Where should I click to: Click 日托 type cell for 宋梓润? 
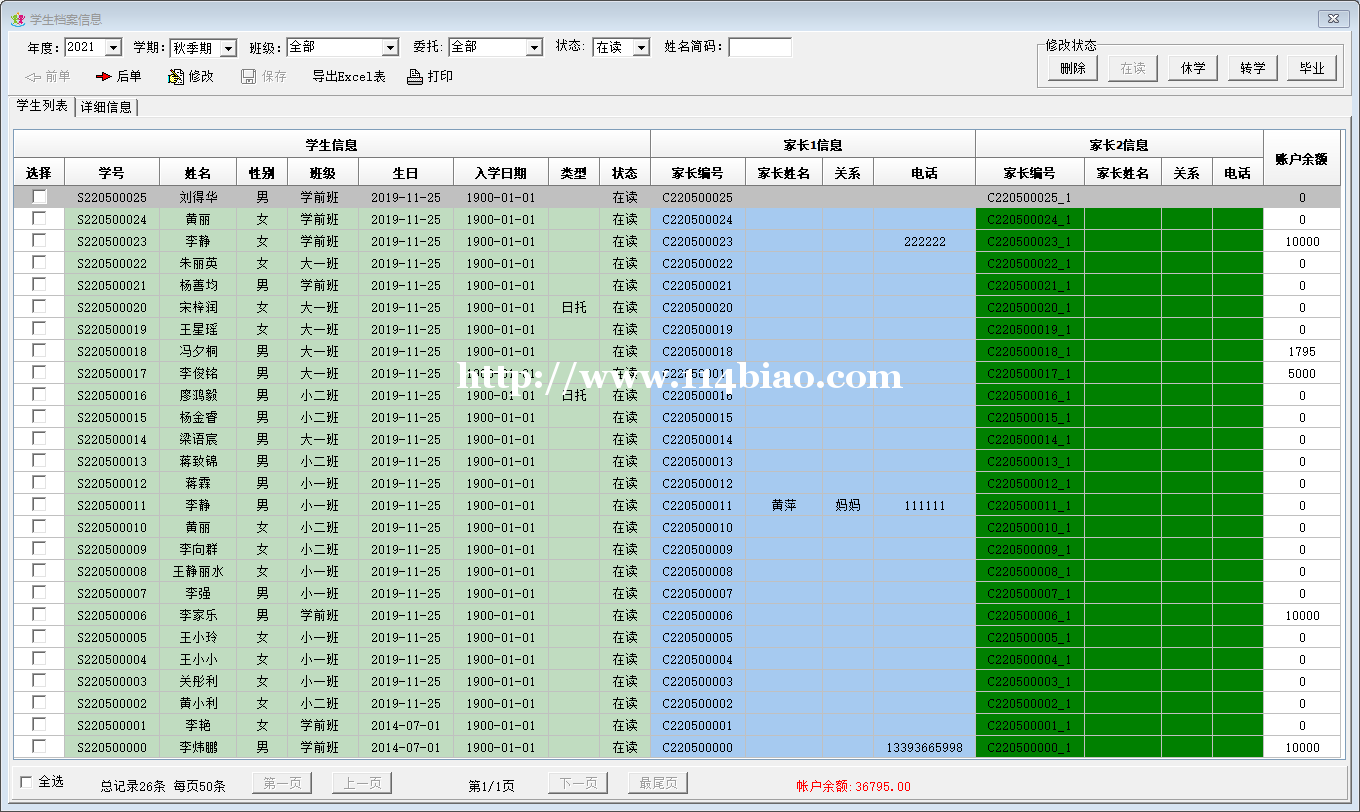(574, 307)
